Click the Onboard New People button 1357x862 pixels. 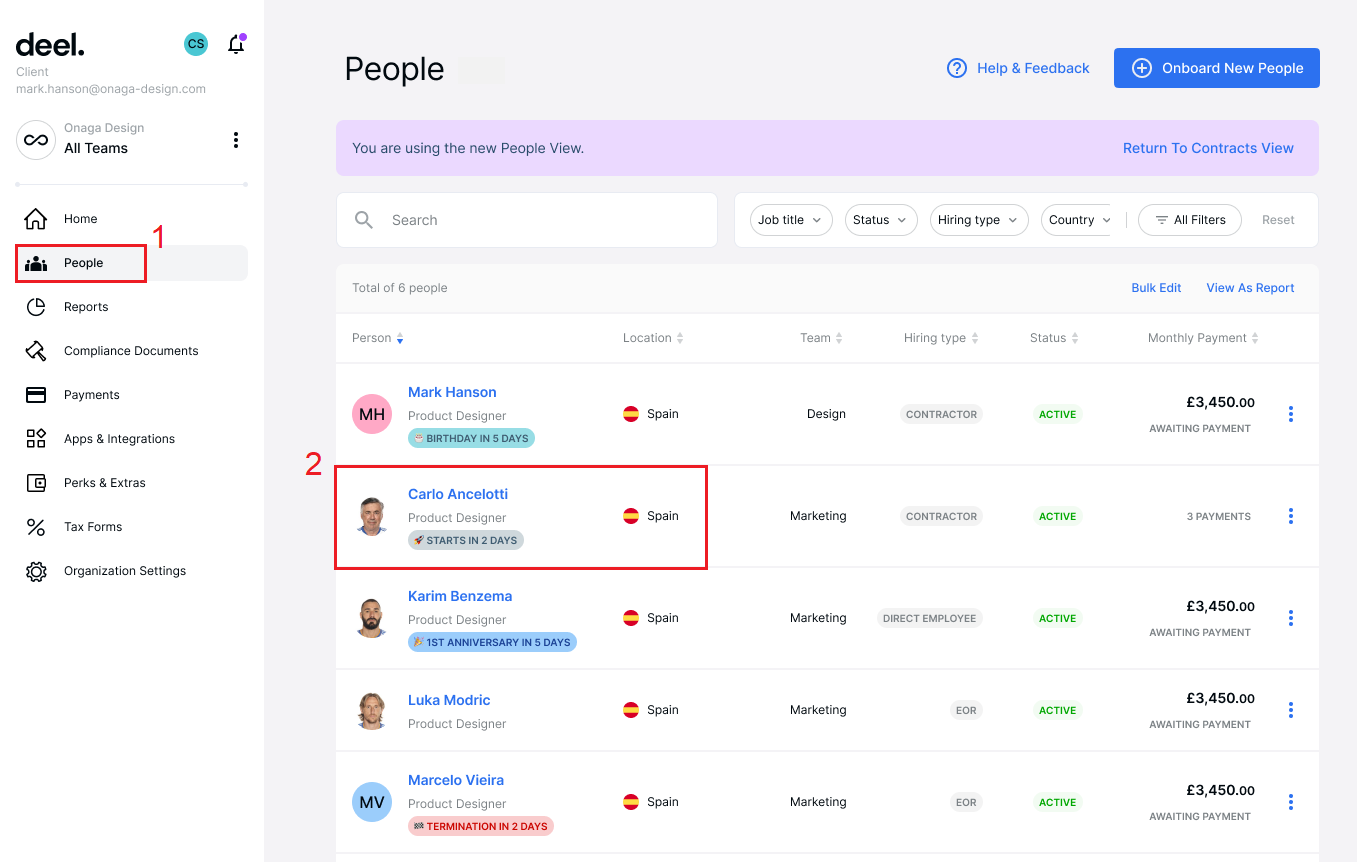[1216, 68]
